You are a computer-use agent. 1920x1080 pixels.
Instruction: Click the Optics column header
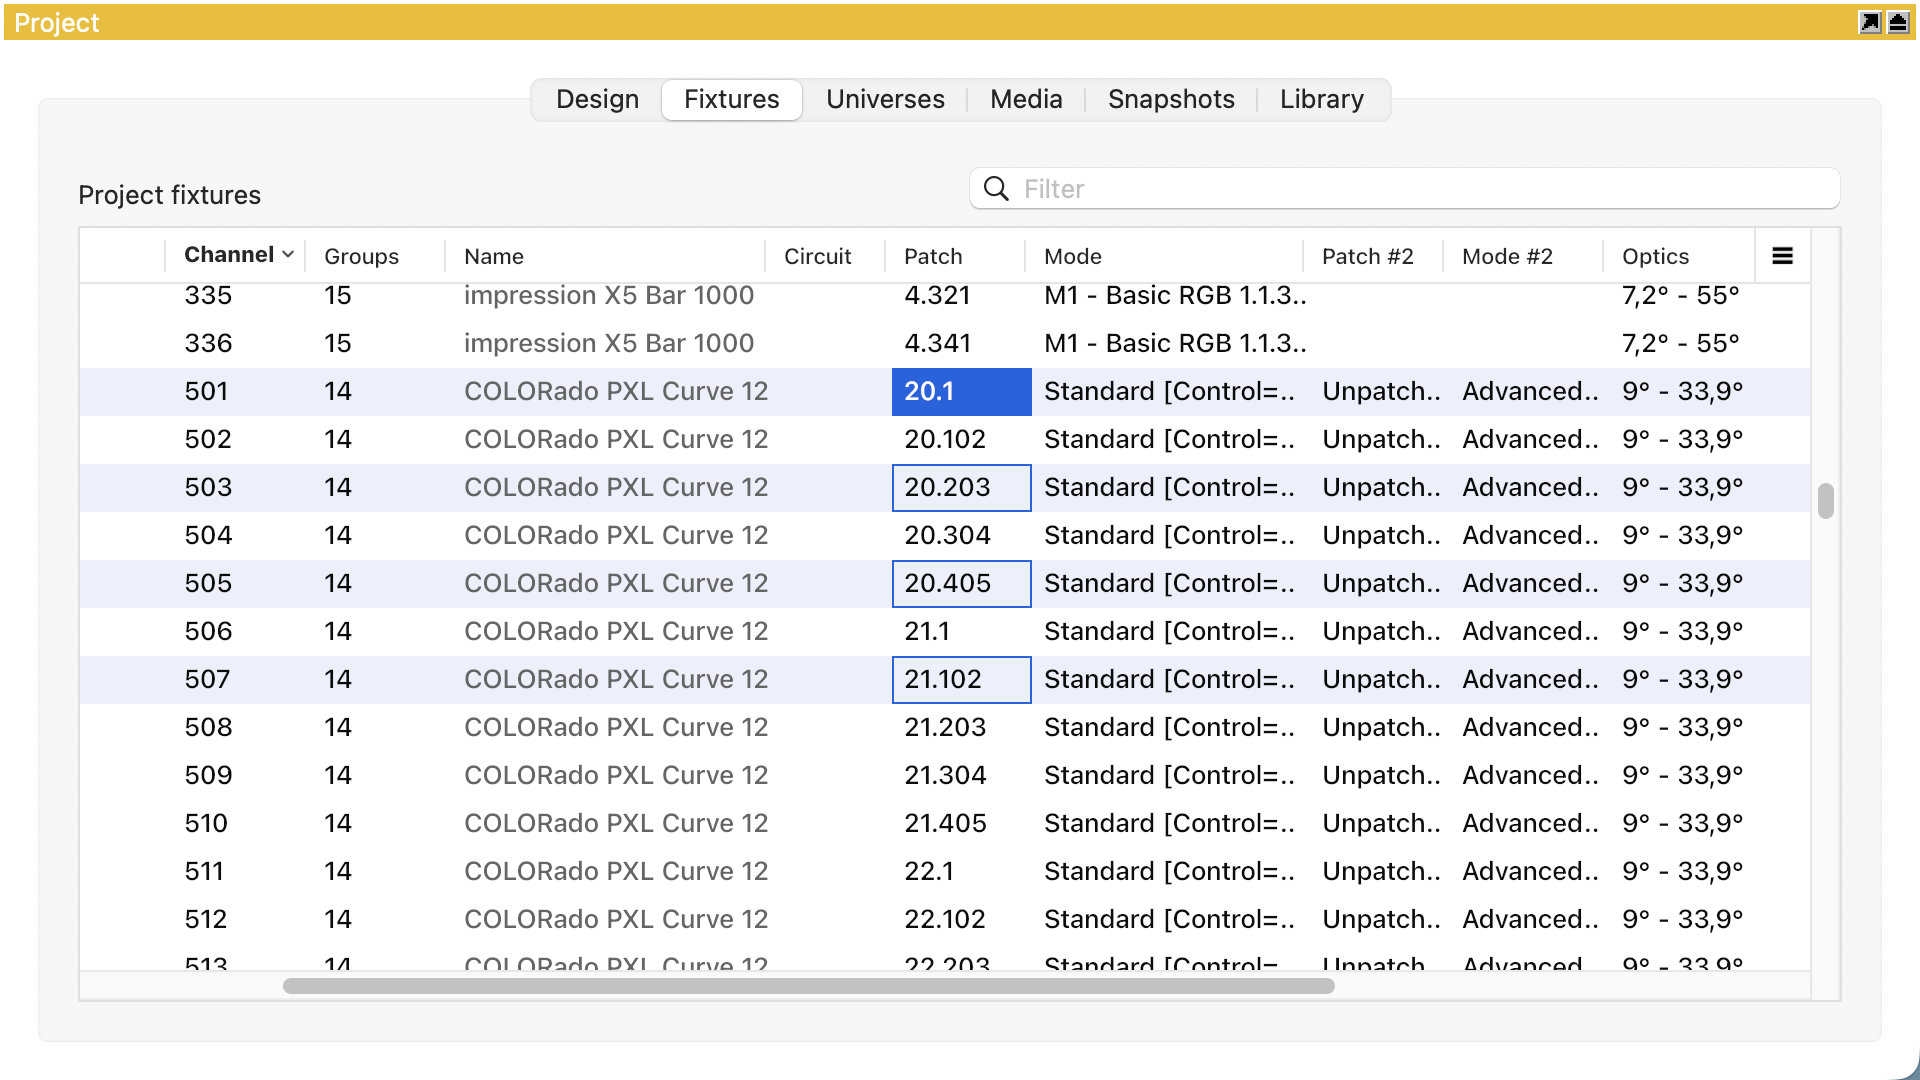point(1655,256)
